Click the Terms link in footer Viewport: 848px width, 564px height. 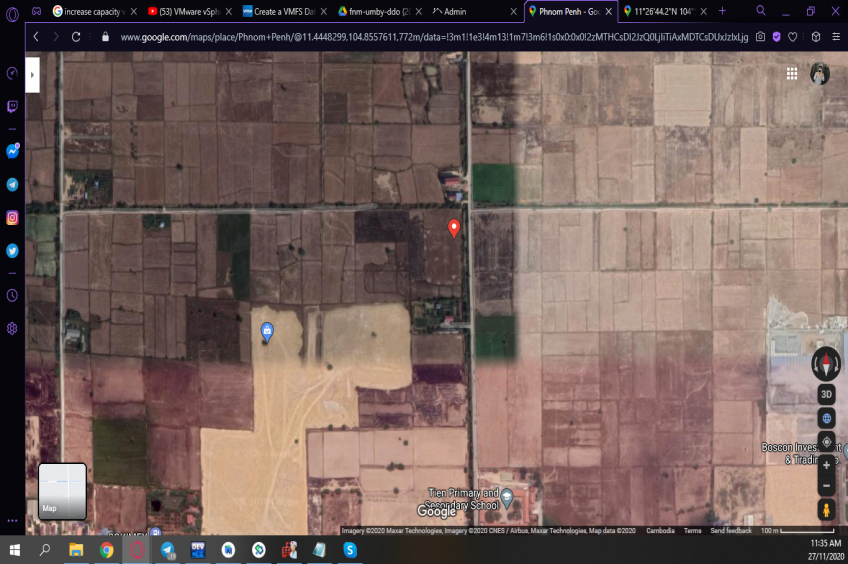692,531
